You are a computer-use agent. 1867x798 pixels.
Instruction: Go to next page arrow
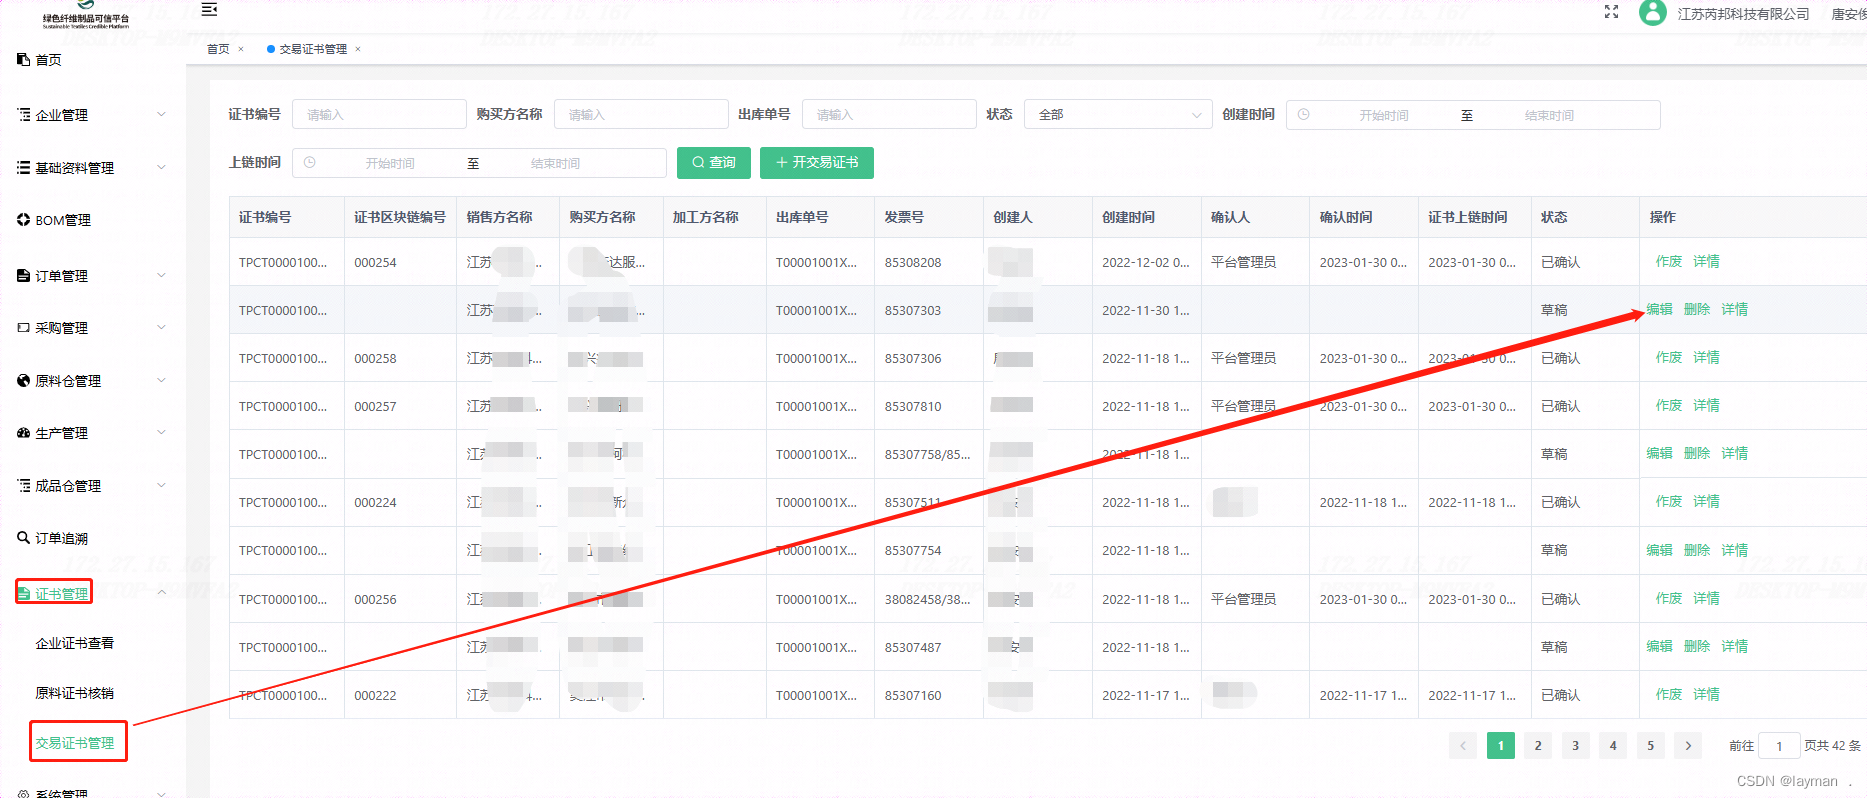(x=1688, y=746)
